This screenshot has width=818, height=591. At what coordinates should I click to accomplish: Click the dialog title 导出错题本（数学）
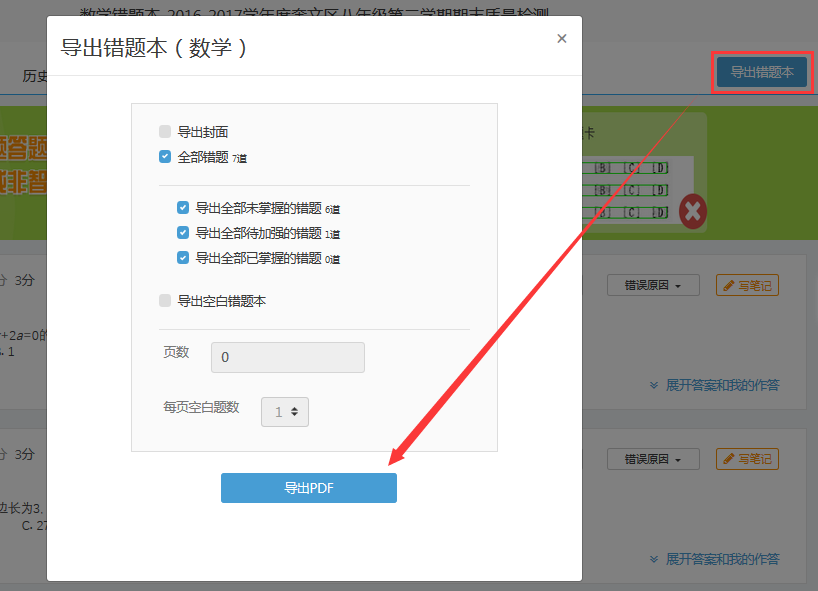153,48
